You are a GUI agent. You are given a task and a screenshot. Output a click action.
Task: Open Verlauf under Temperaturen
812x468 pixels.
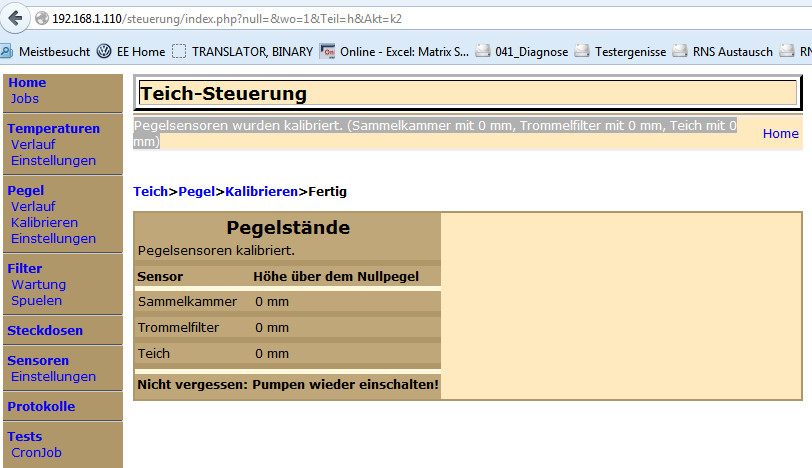pyautogui.click(x=33, y=144)
